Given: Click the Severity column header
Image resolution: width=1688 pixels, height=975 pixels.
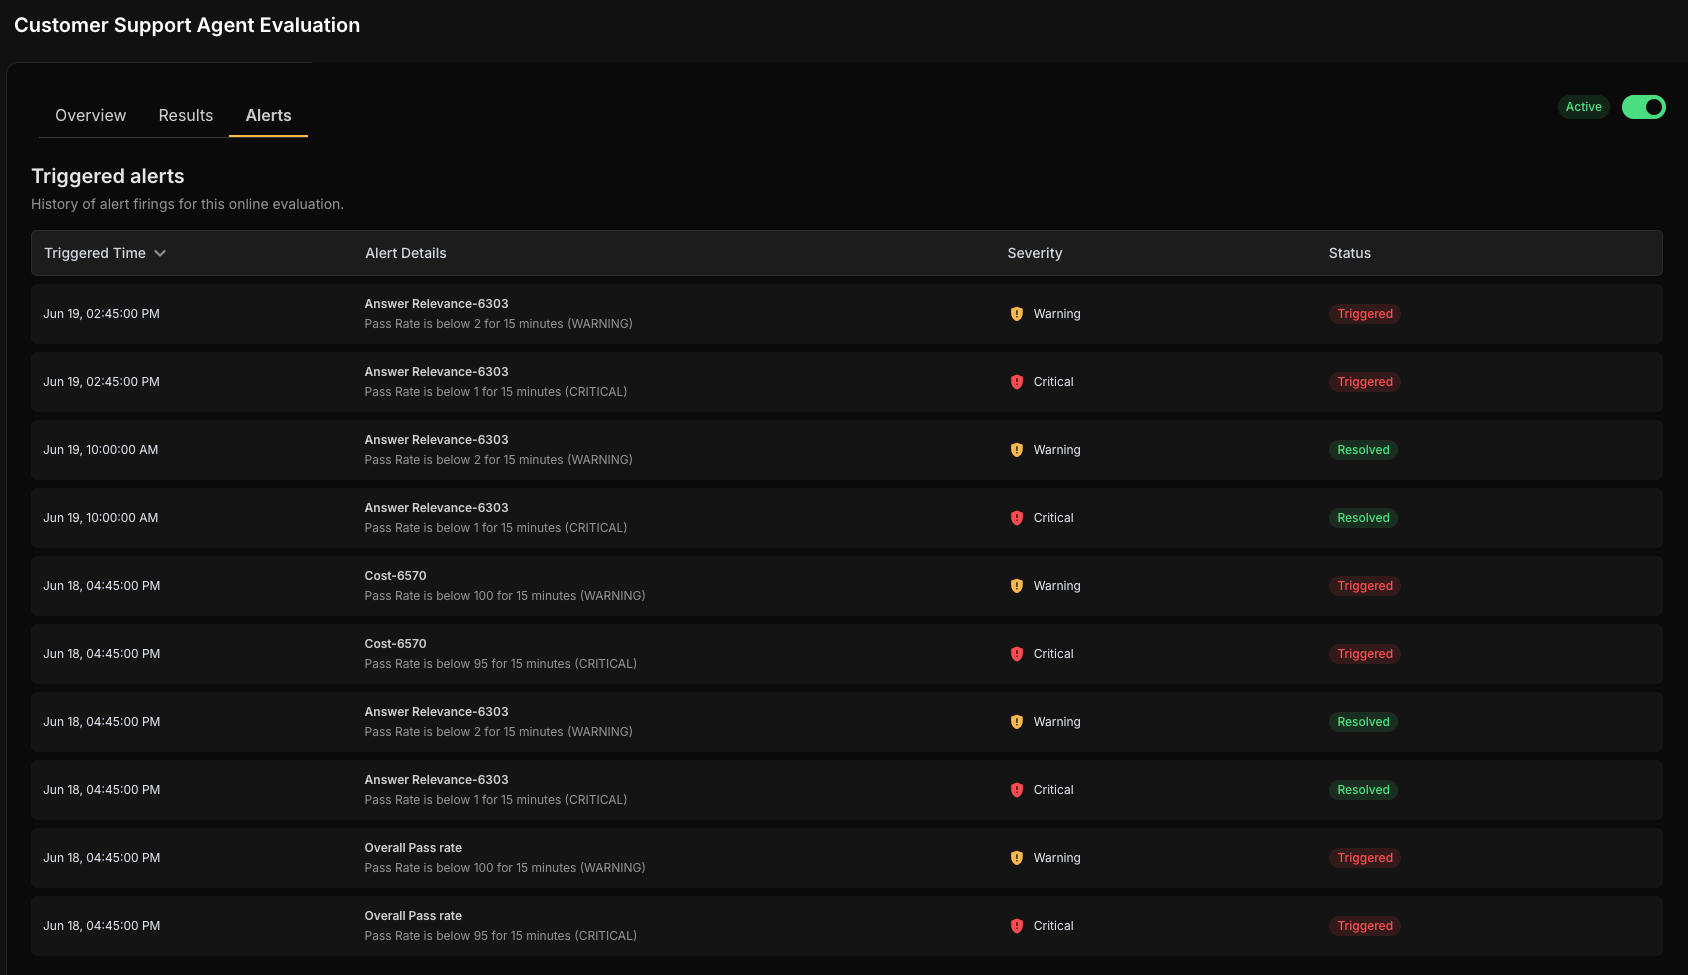Looking at the screenshot, I should [1035, 254].
